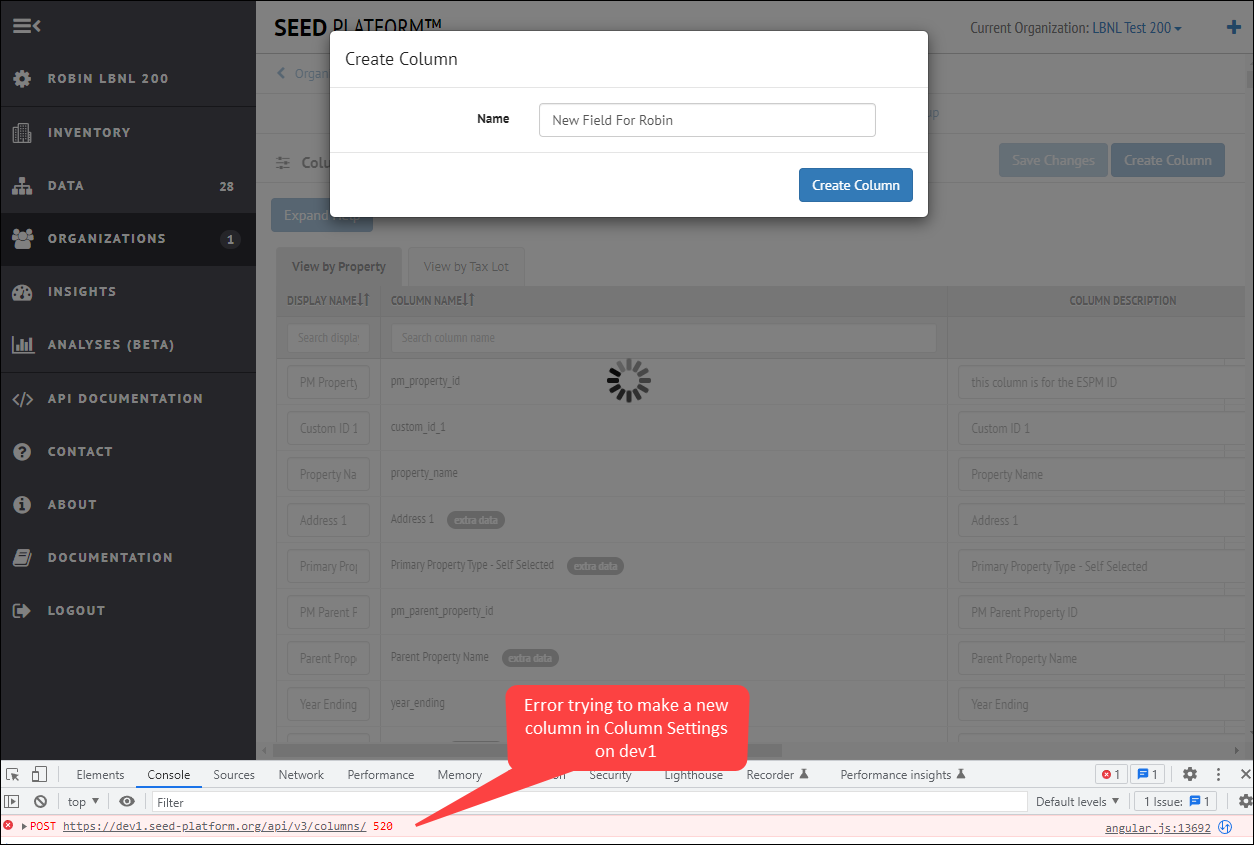The image size is (1254, 845).
Task: Open DevTools settings via the gear icon
Action: click(x=1189, y=774)
